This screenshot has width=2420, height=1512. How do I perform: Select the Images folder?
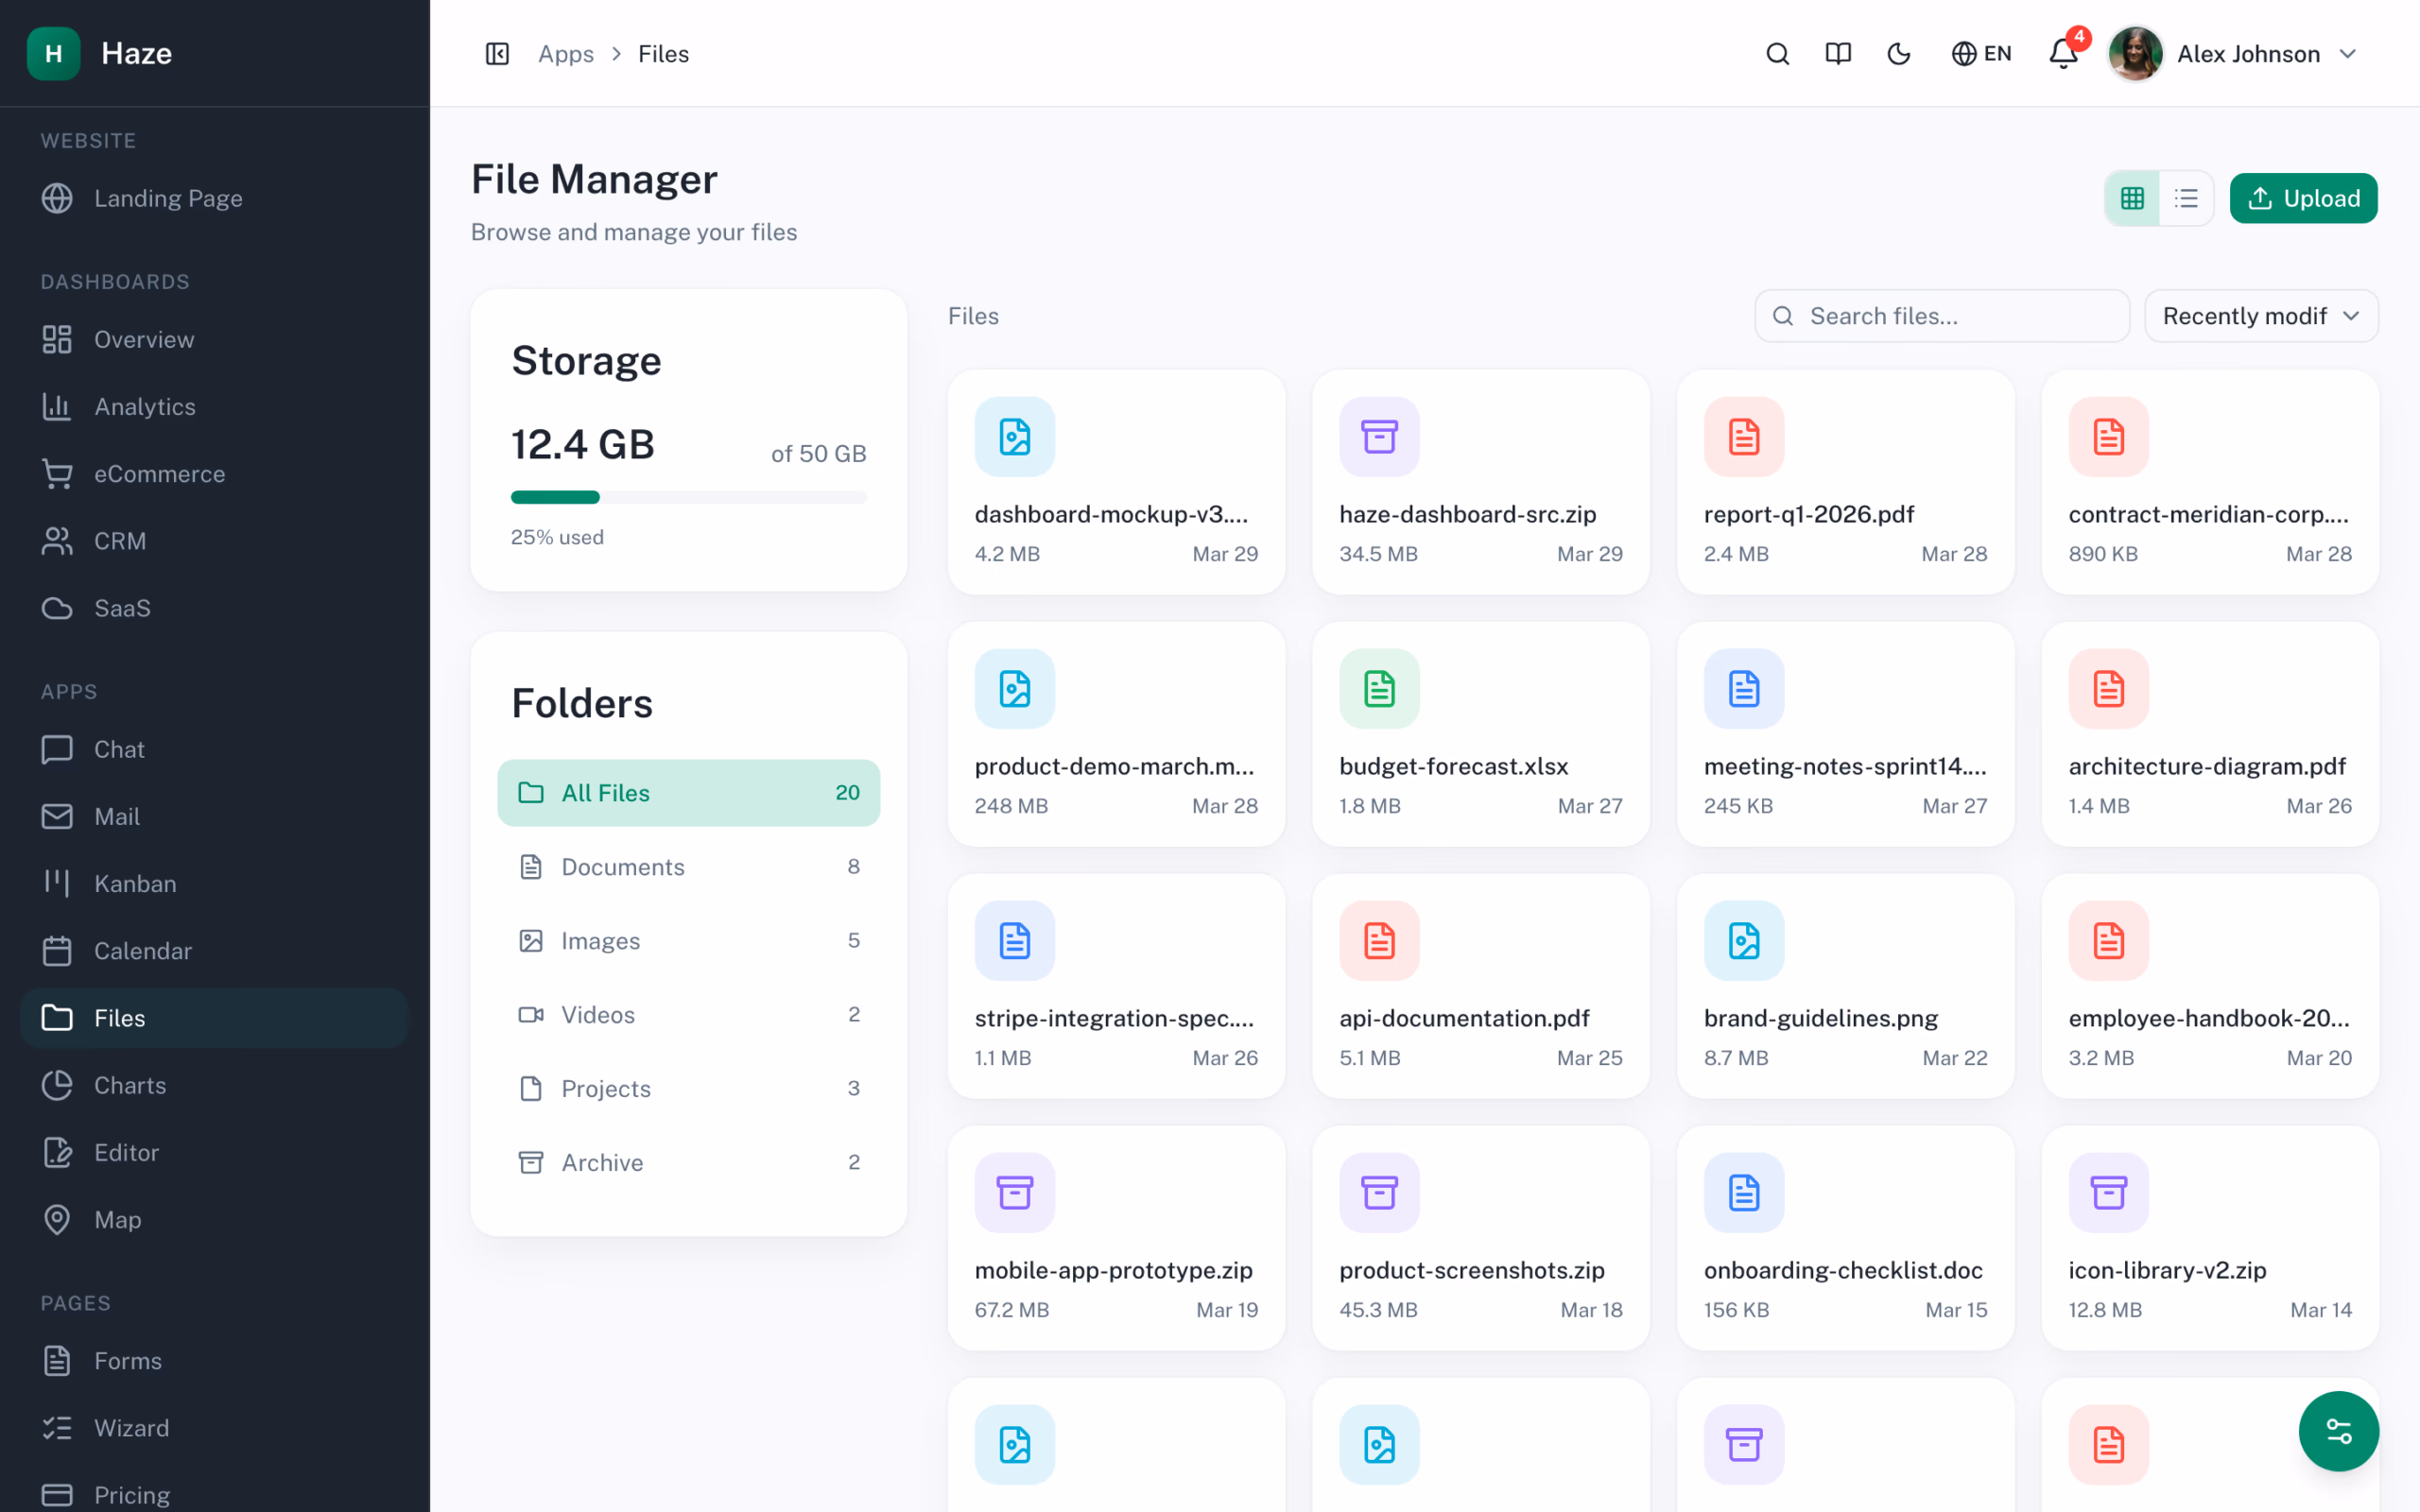click(688, 941)
